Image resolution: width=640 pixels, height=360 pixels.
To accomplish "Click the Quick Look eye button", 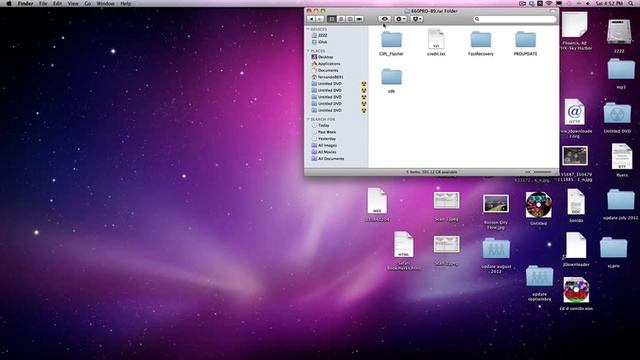I will tap(384, 19).
